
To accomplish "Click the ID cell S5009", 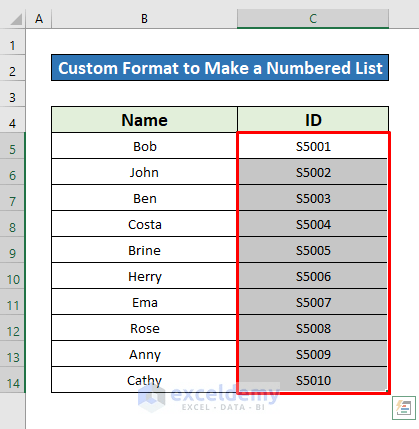I will click(313, 354).
